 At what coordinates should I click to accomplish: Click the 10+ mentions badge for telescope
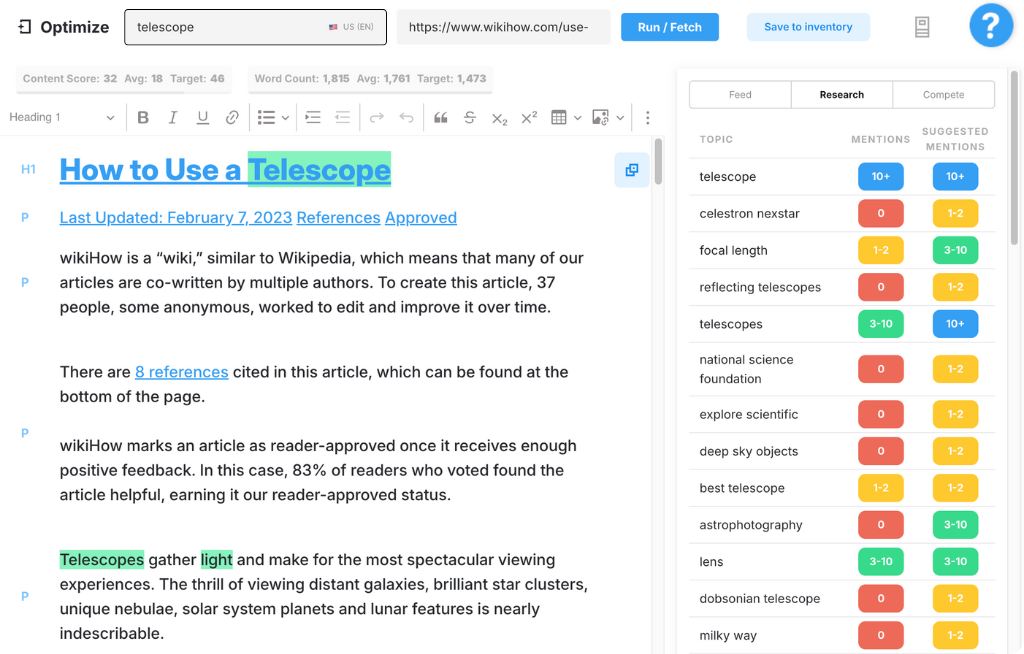880,176
